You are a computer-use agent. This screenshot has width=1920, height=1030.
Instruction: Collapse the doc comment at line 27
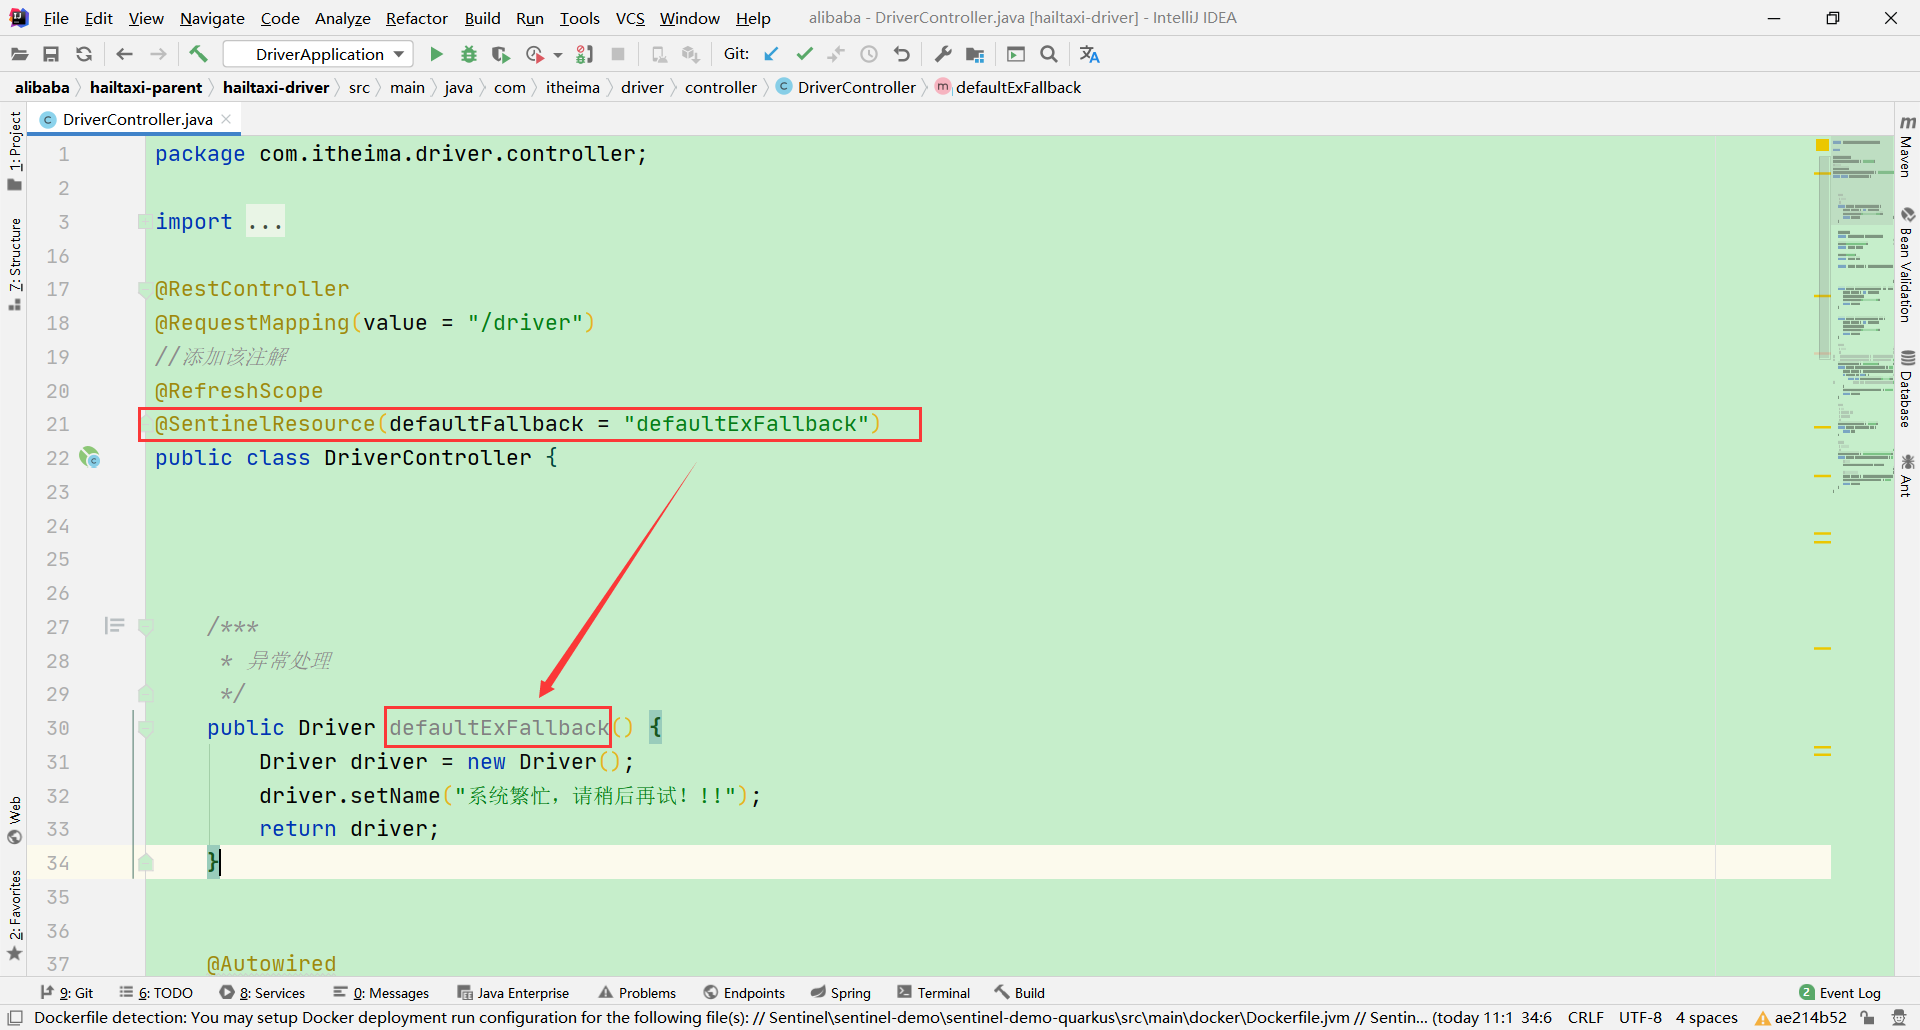point(145,627)
